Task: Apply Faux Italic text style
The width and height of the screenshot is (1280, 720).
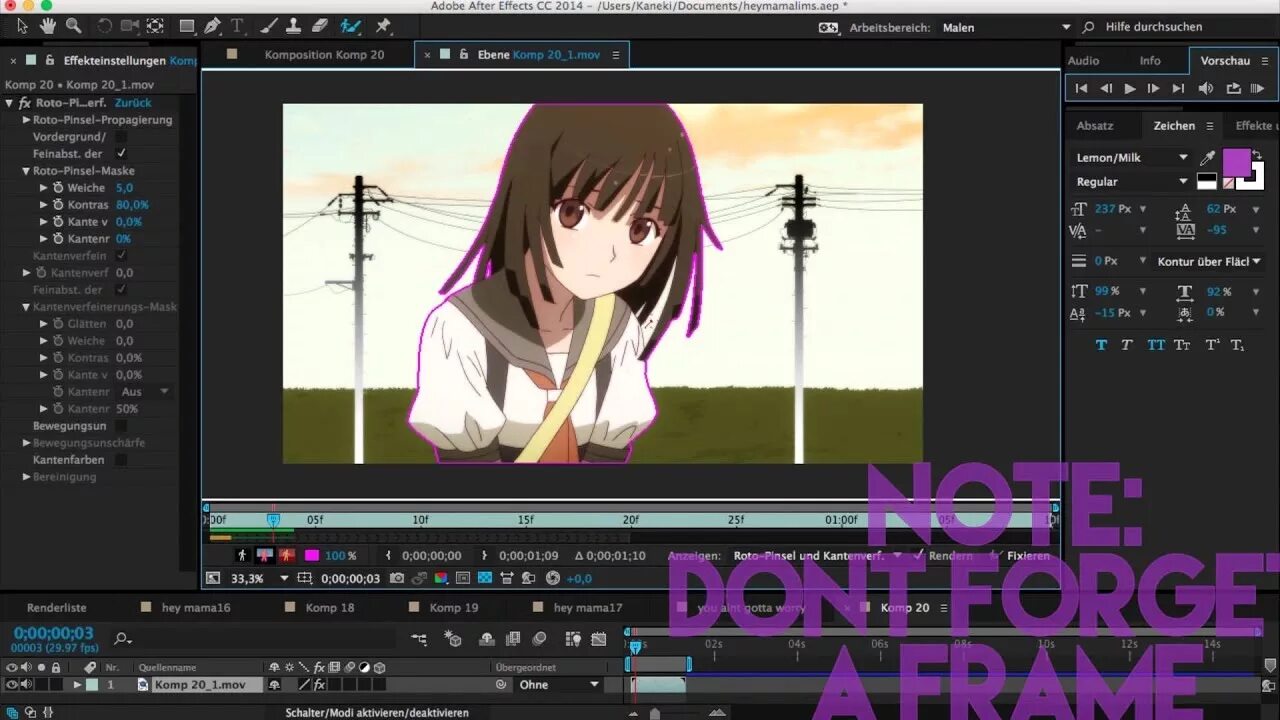Action: 1126,345
